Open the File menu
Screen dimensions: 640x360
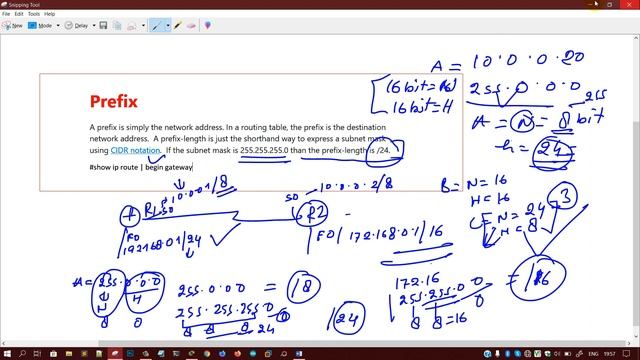pyautogui.click(x=6, y=14)
